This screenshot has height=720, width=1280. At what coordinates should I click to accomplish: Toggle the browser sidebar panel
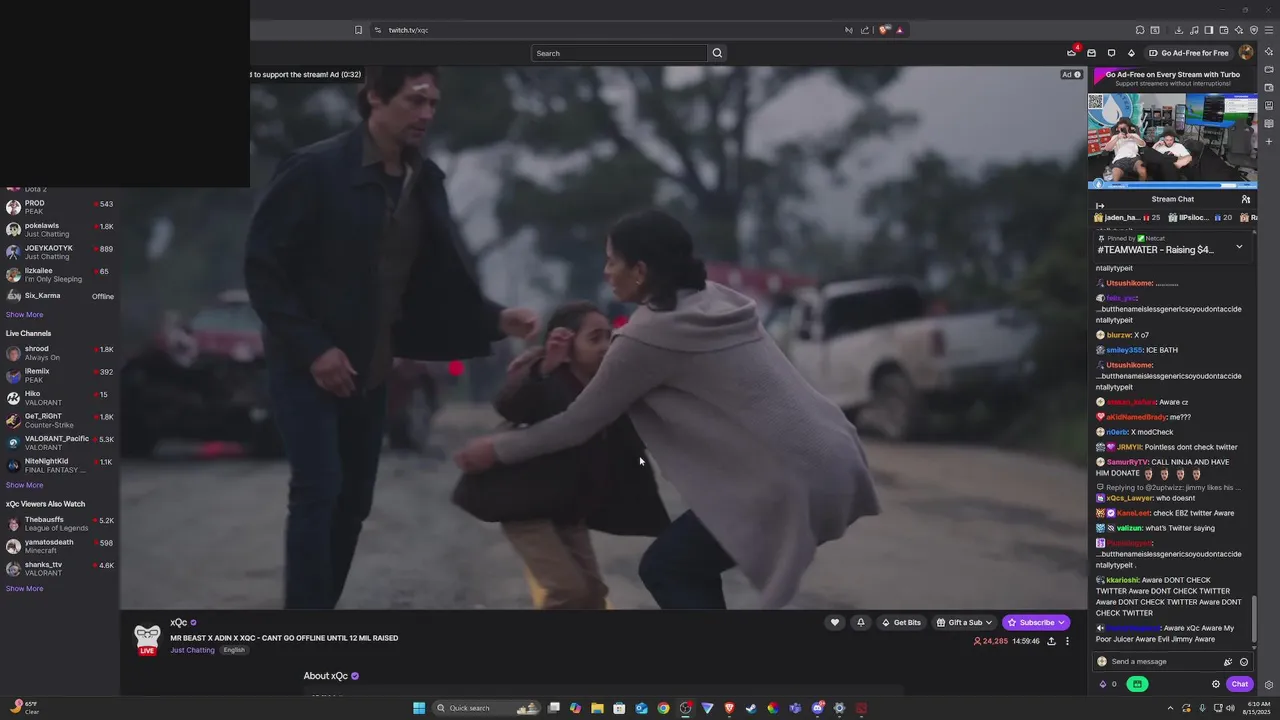(x=1208, y=30)
